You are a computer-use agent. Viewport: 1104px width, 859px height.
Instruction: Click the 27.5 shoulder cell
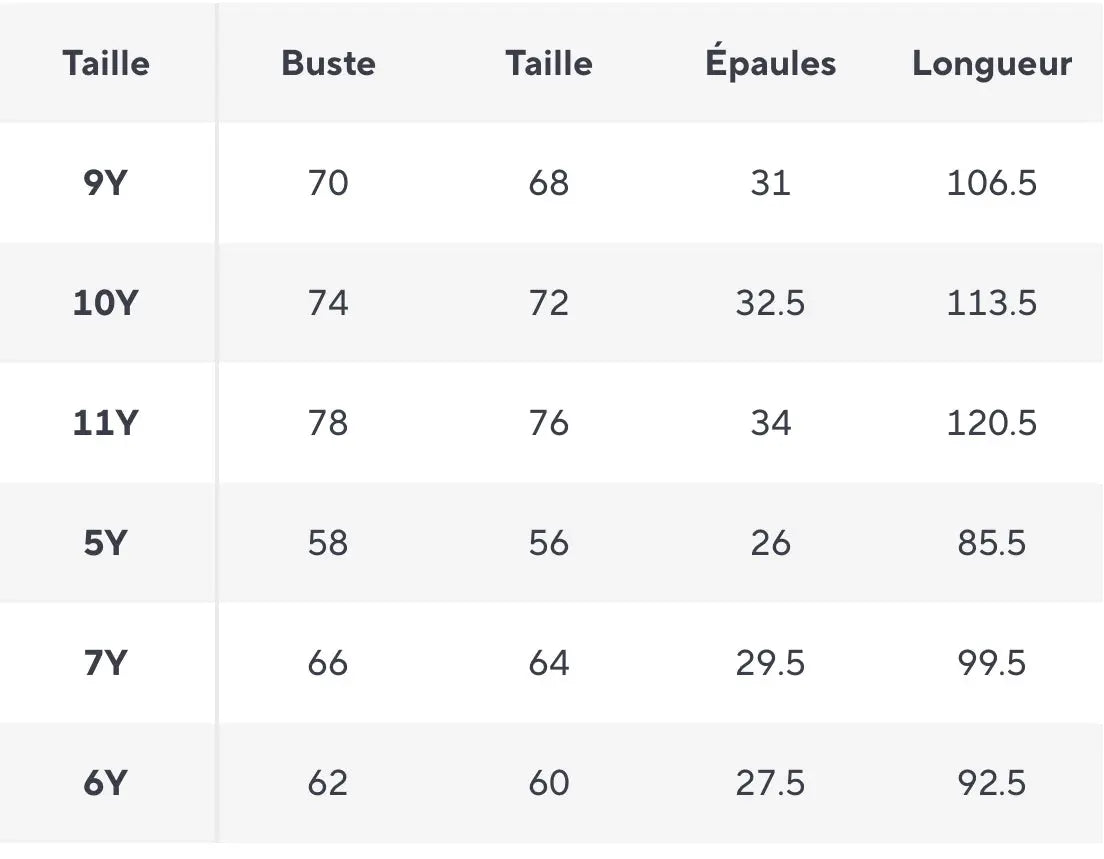click(770, 783)
